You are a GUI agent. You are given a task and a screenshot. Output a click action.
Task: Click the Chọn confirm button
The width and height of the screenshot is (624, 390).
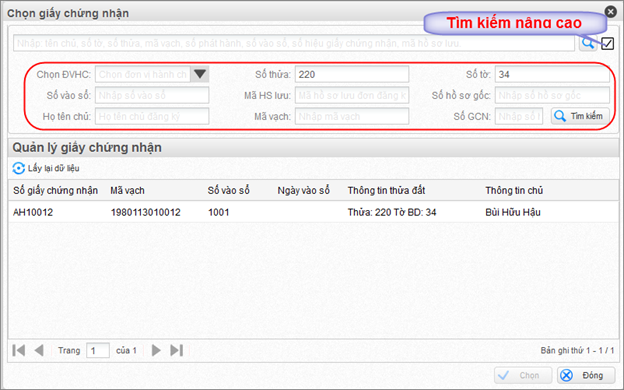[x=523, y=375]
